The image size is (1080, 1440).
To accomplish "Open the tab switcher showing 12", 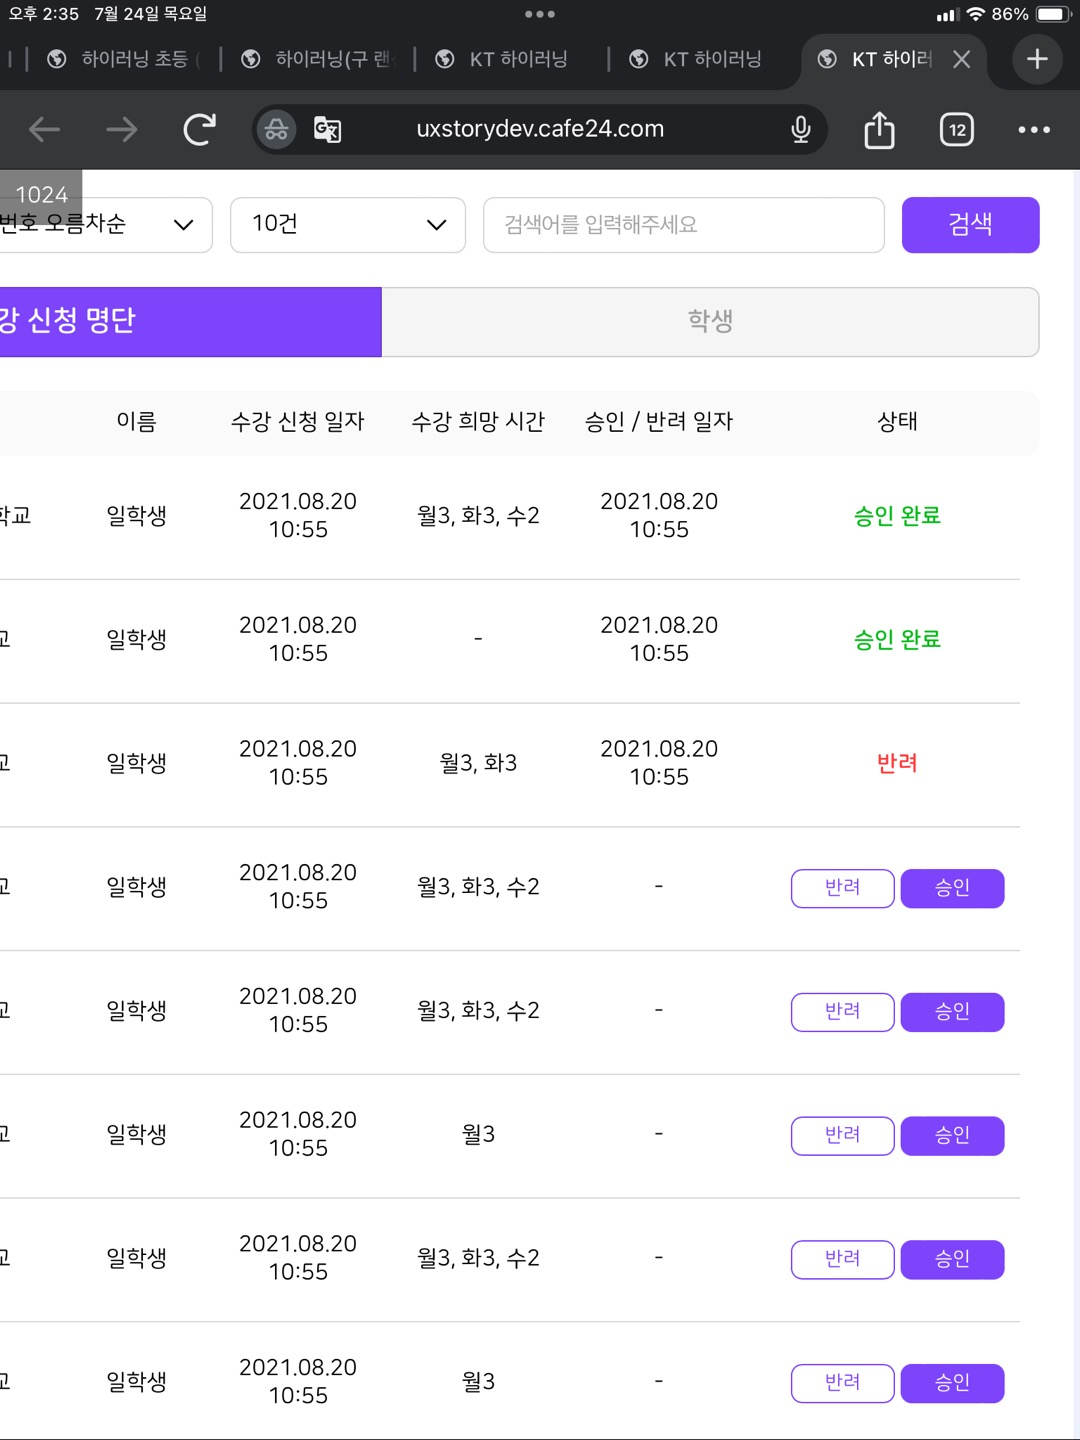I will tap(957, 129).
